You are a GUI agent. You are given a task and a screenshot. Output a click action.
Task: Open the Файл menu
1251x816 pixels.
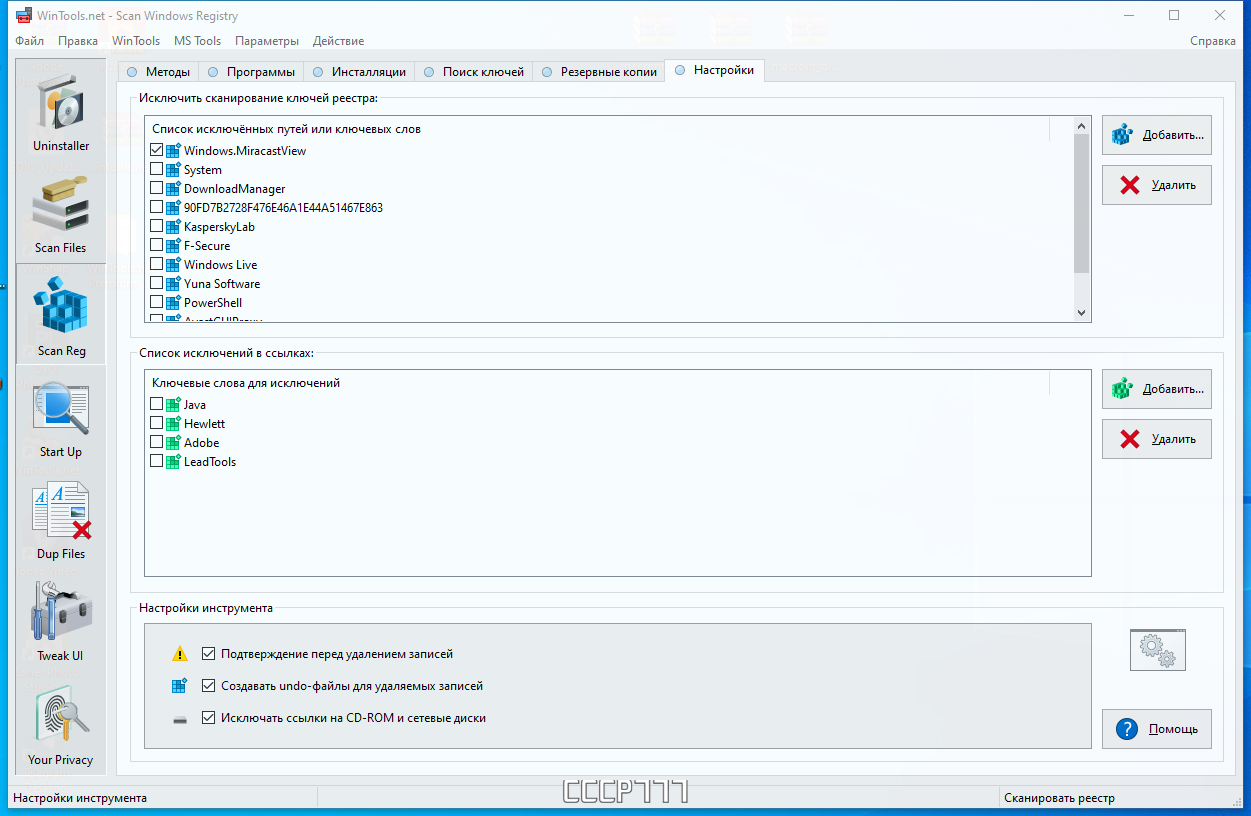(x=30, y=41)
